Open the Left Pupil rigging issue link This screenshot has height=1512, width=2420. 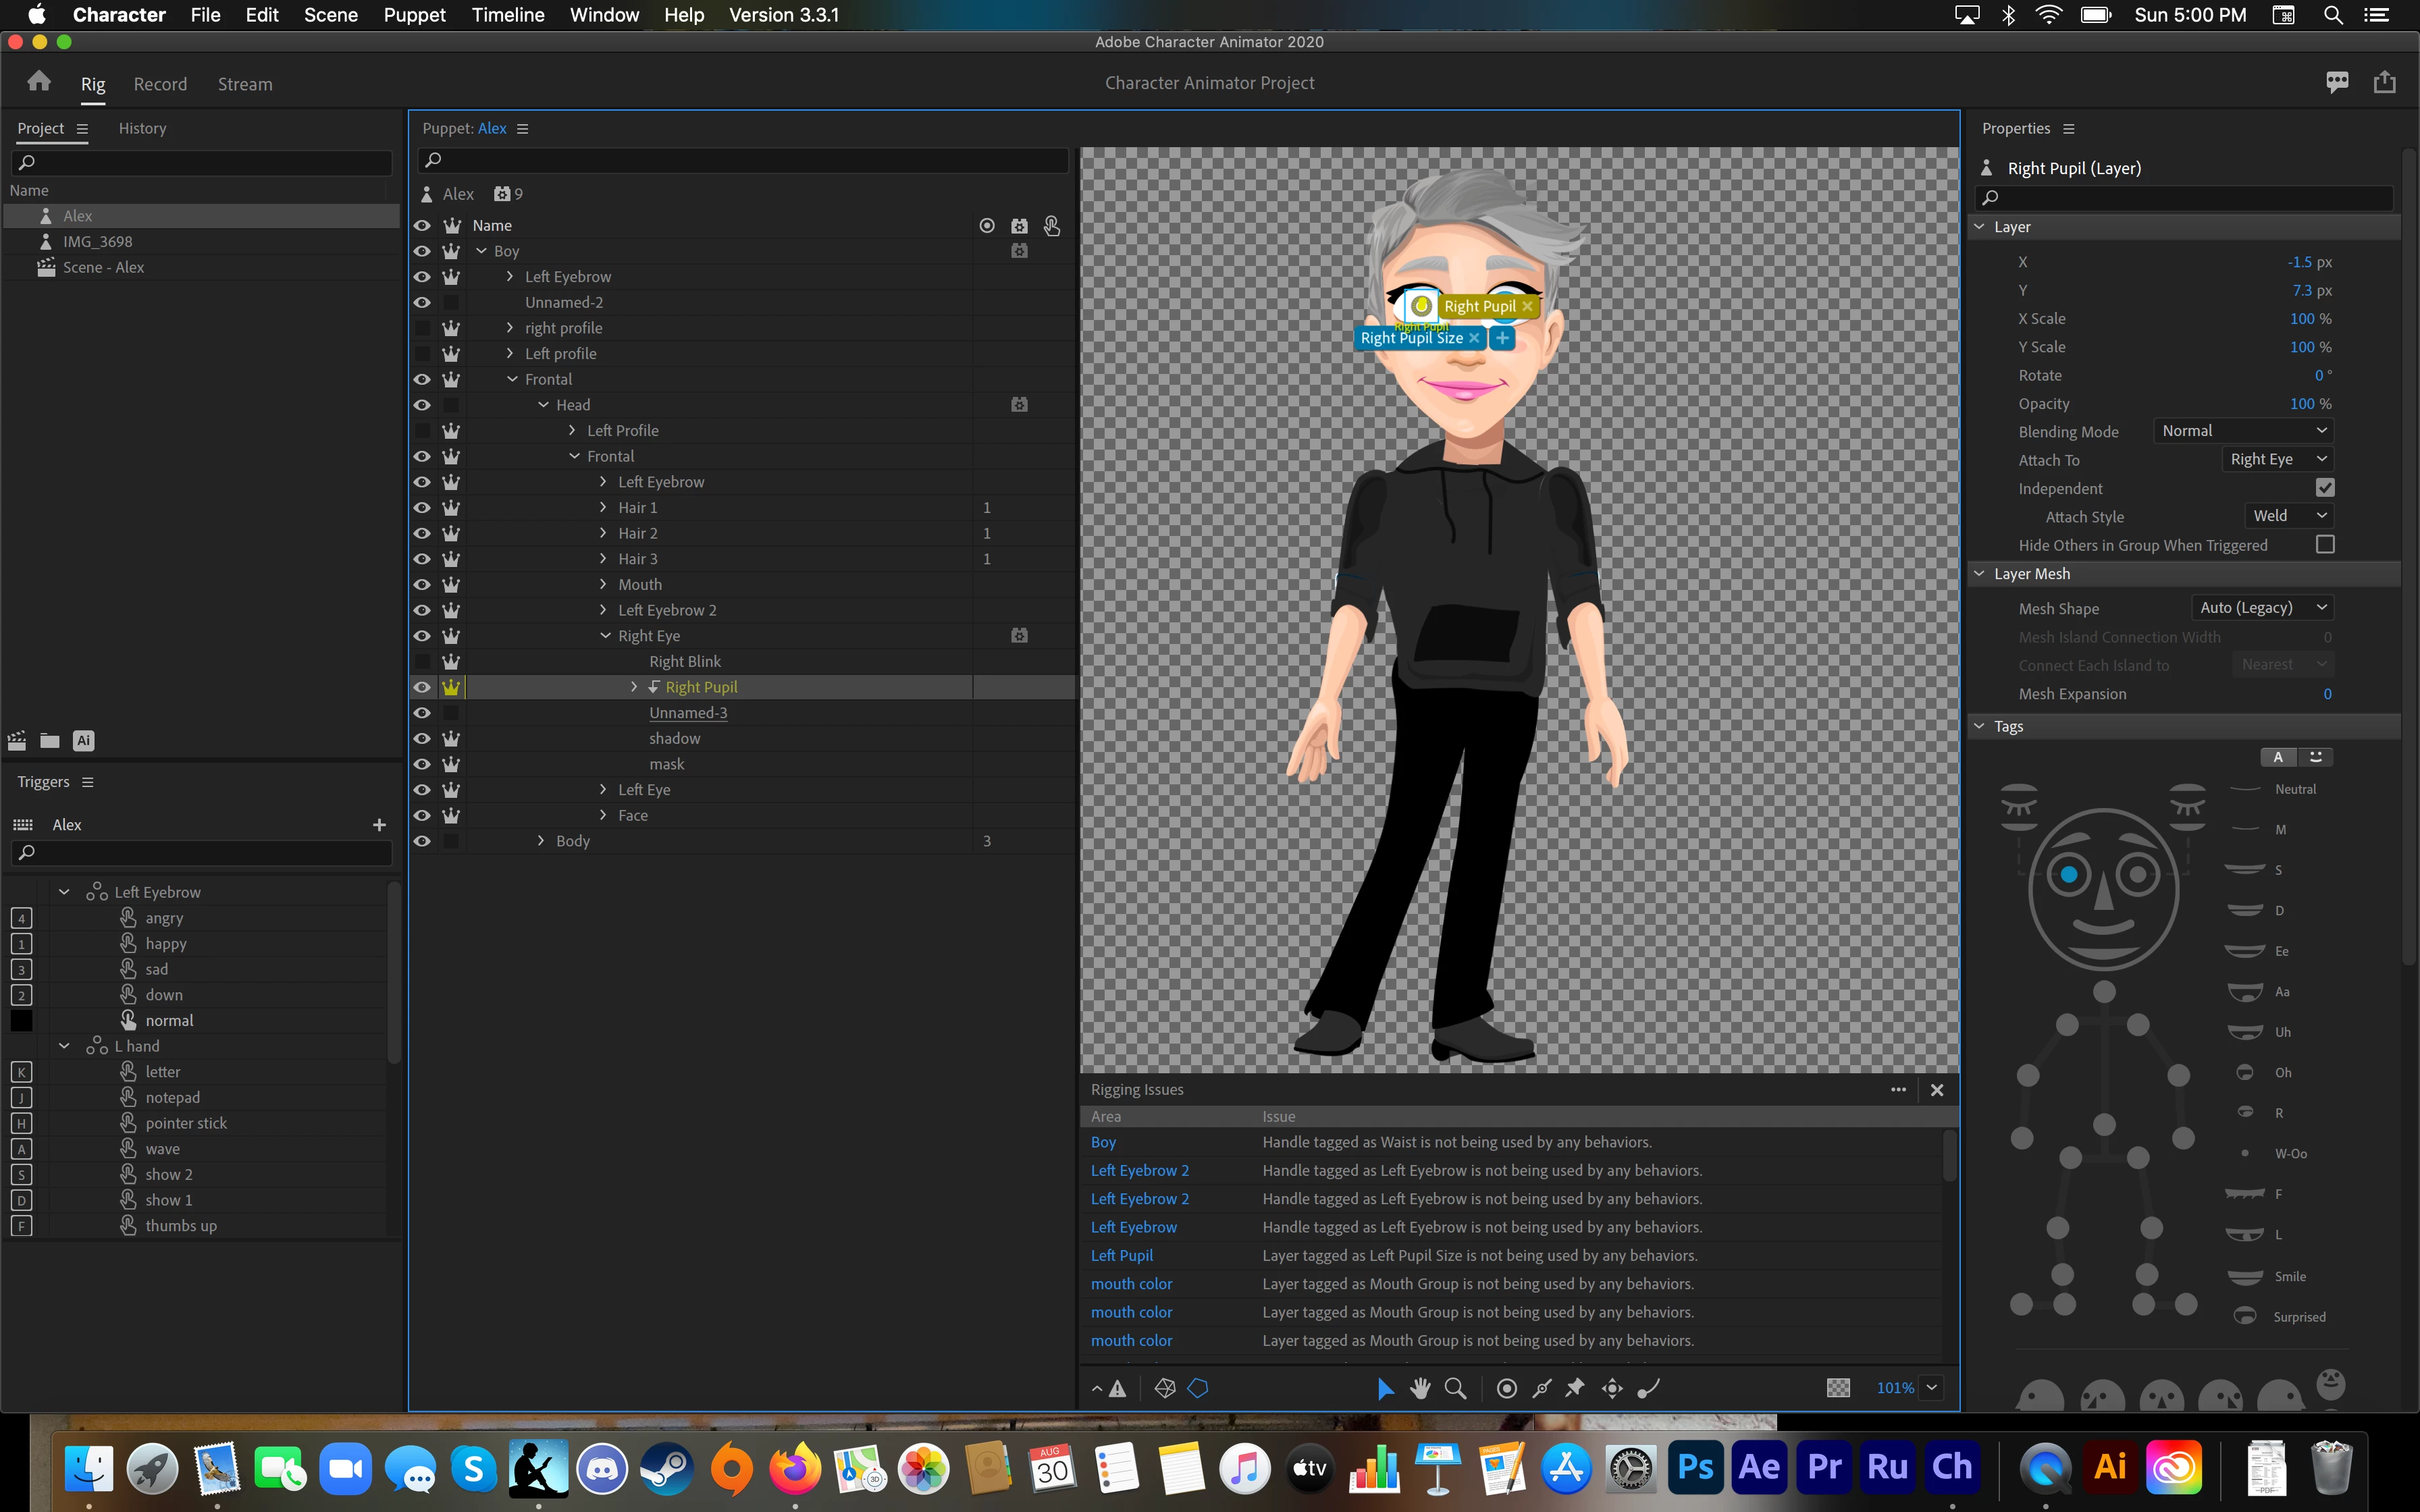pos(1121,1255)
